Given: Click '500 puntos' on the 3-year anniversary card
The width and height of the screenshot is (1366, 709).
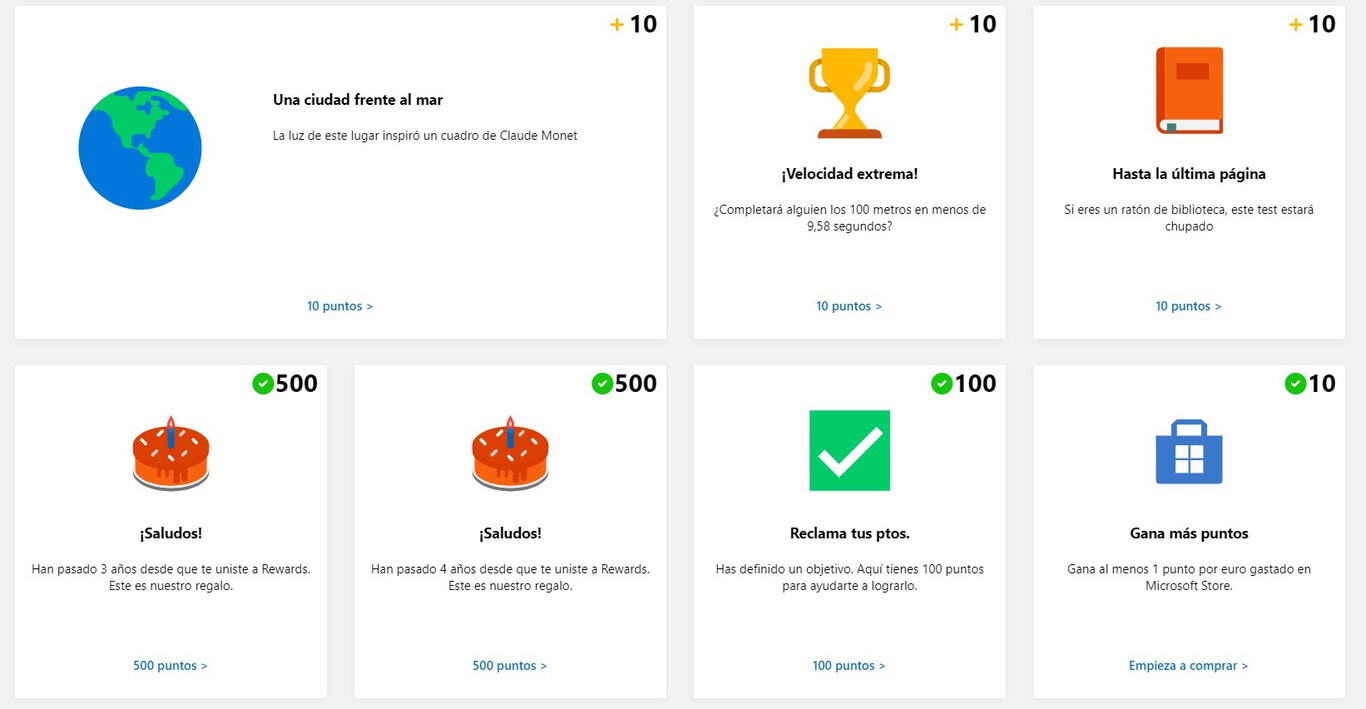Looking at the screenshot, I should click(170, 665).
